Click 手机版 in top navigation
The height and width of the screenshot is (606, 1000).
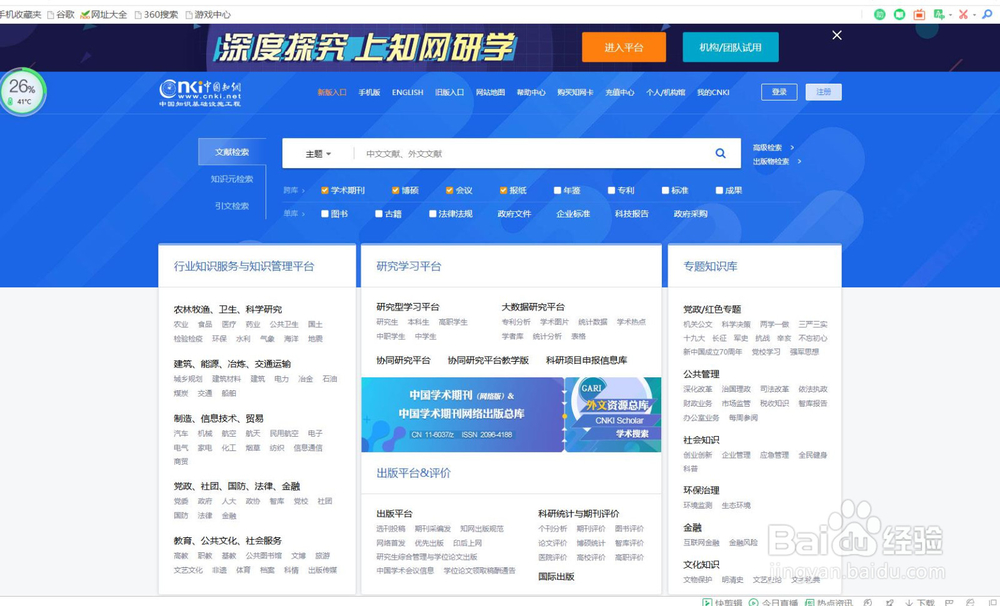[x=369, y=92]
